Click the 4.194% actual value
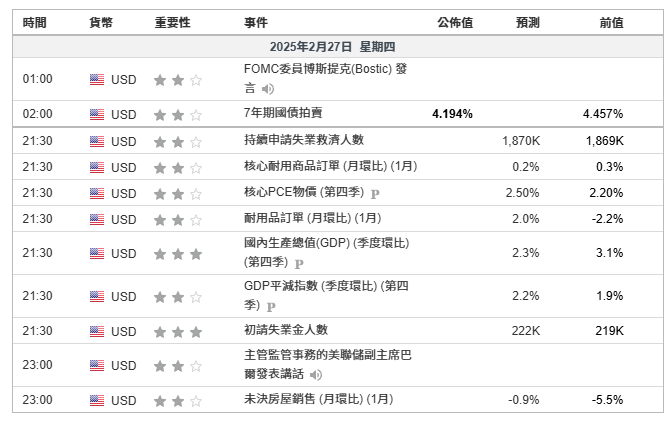This screenshot has width=669, height=422. [x=452, y=114]
